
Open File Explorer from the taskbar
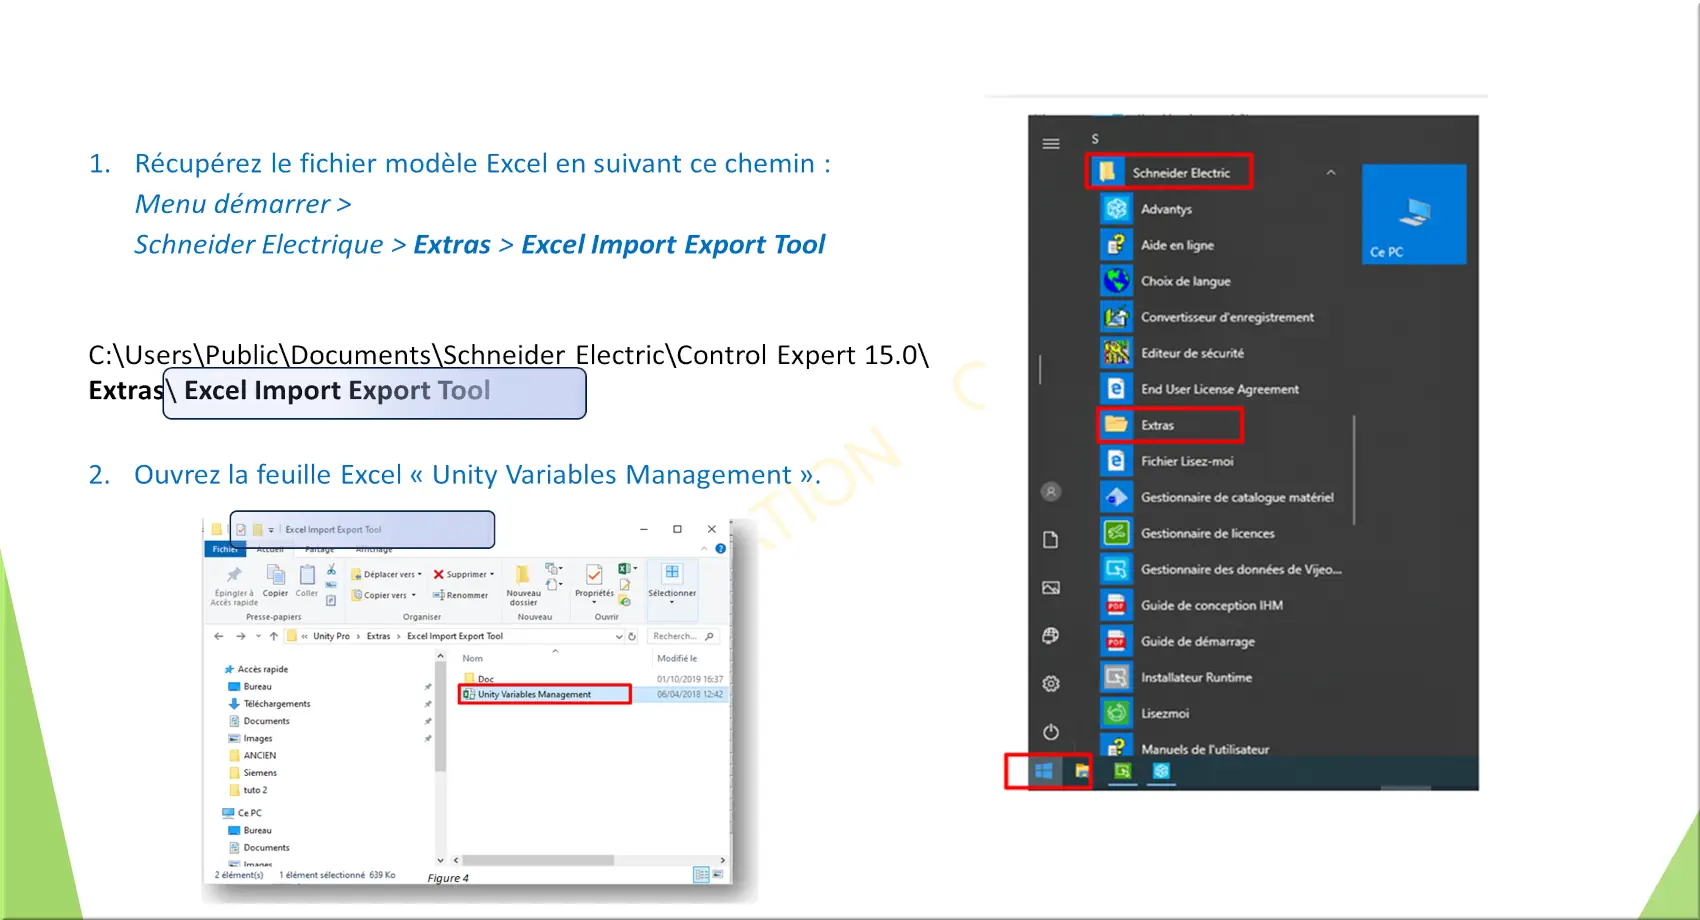(x=1082, y=771)
